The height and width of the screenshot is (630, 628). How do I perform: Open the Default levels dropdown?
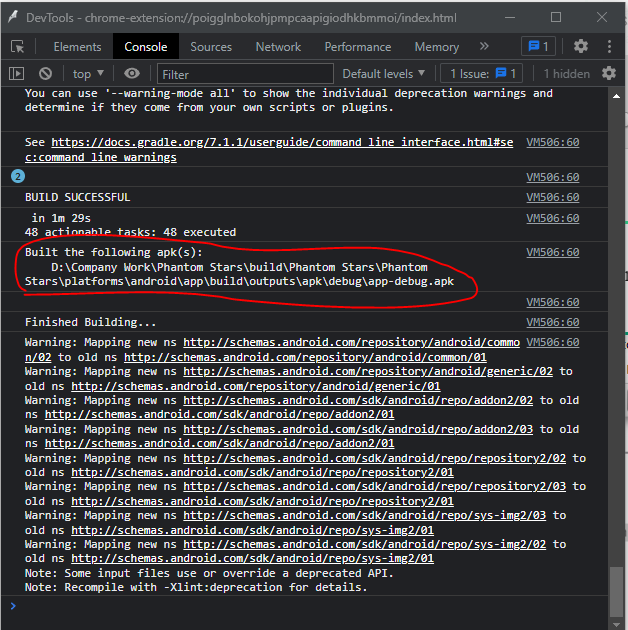click(x=383, y=74)
